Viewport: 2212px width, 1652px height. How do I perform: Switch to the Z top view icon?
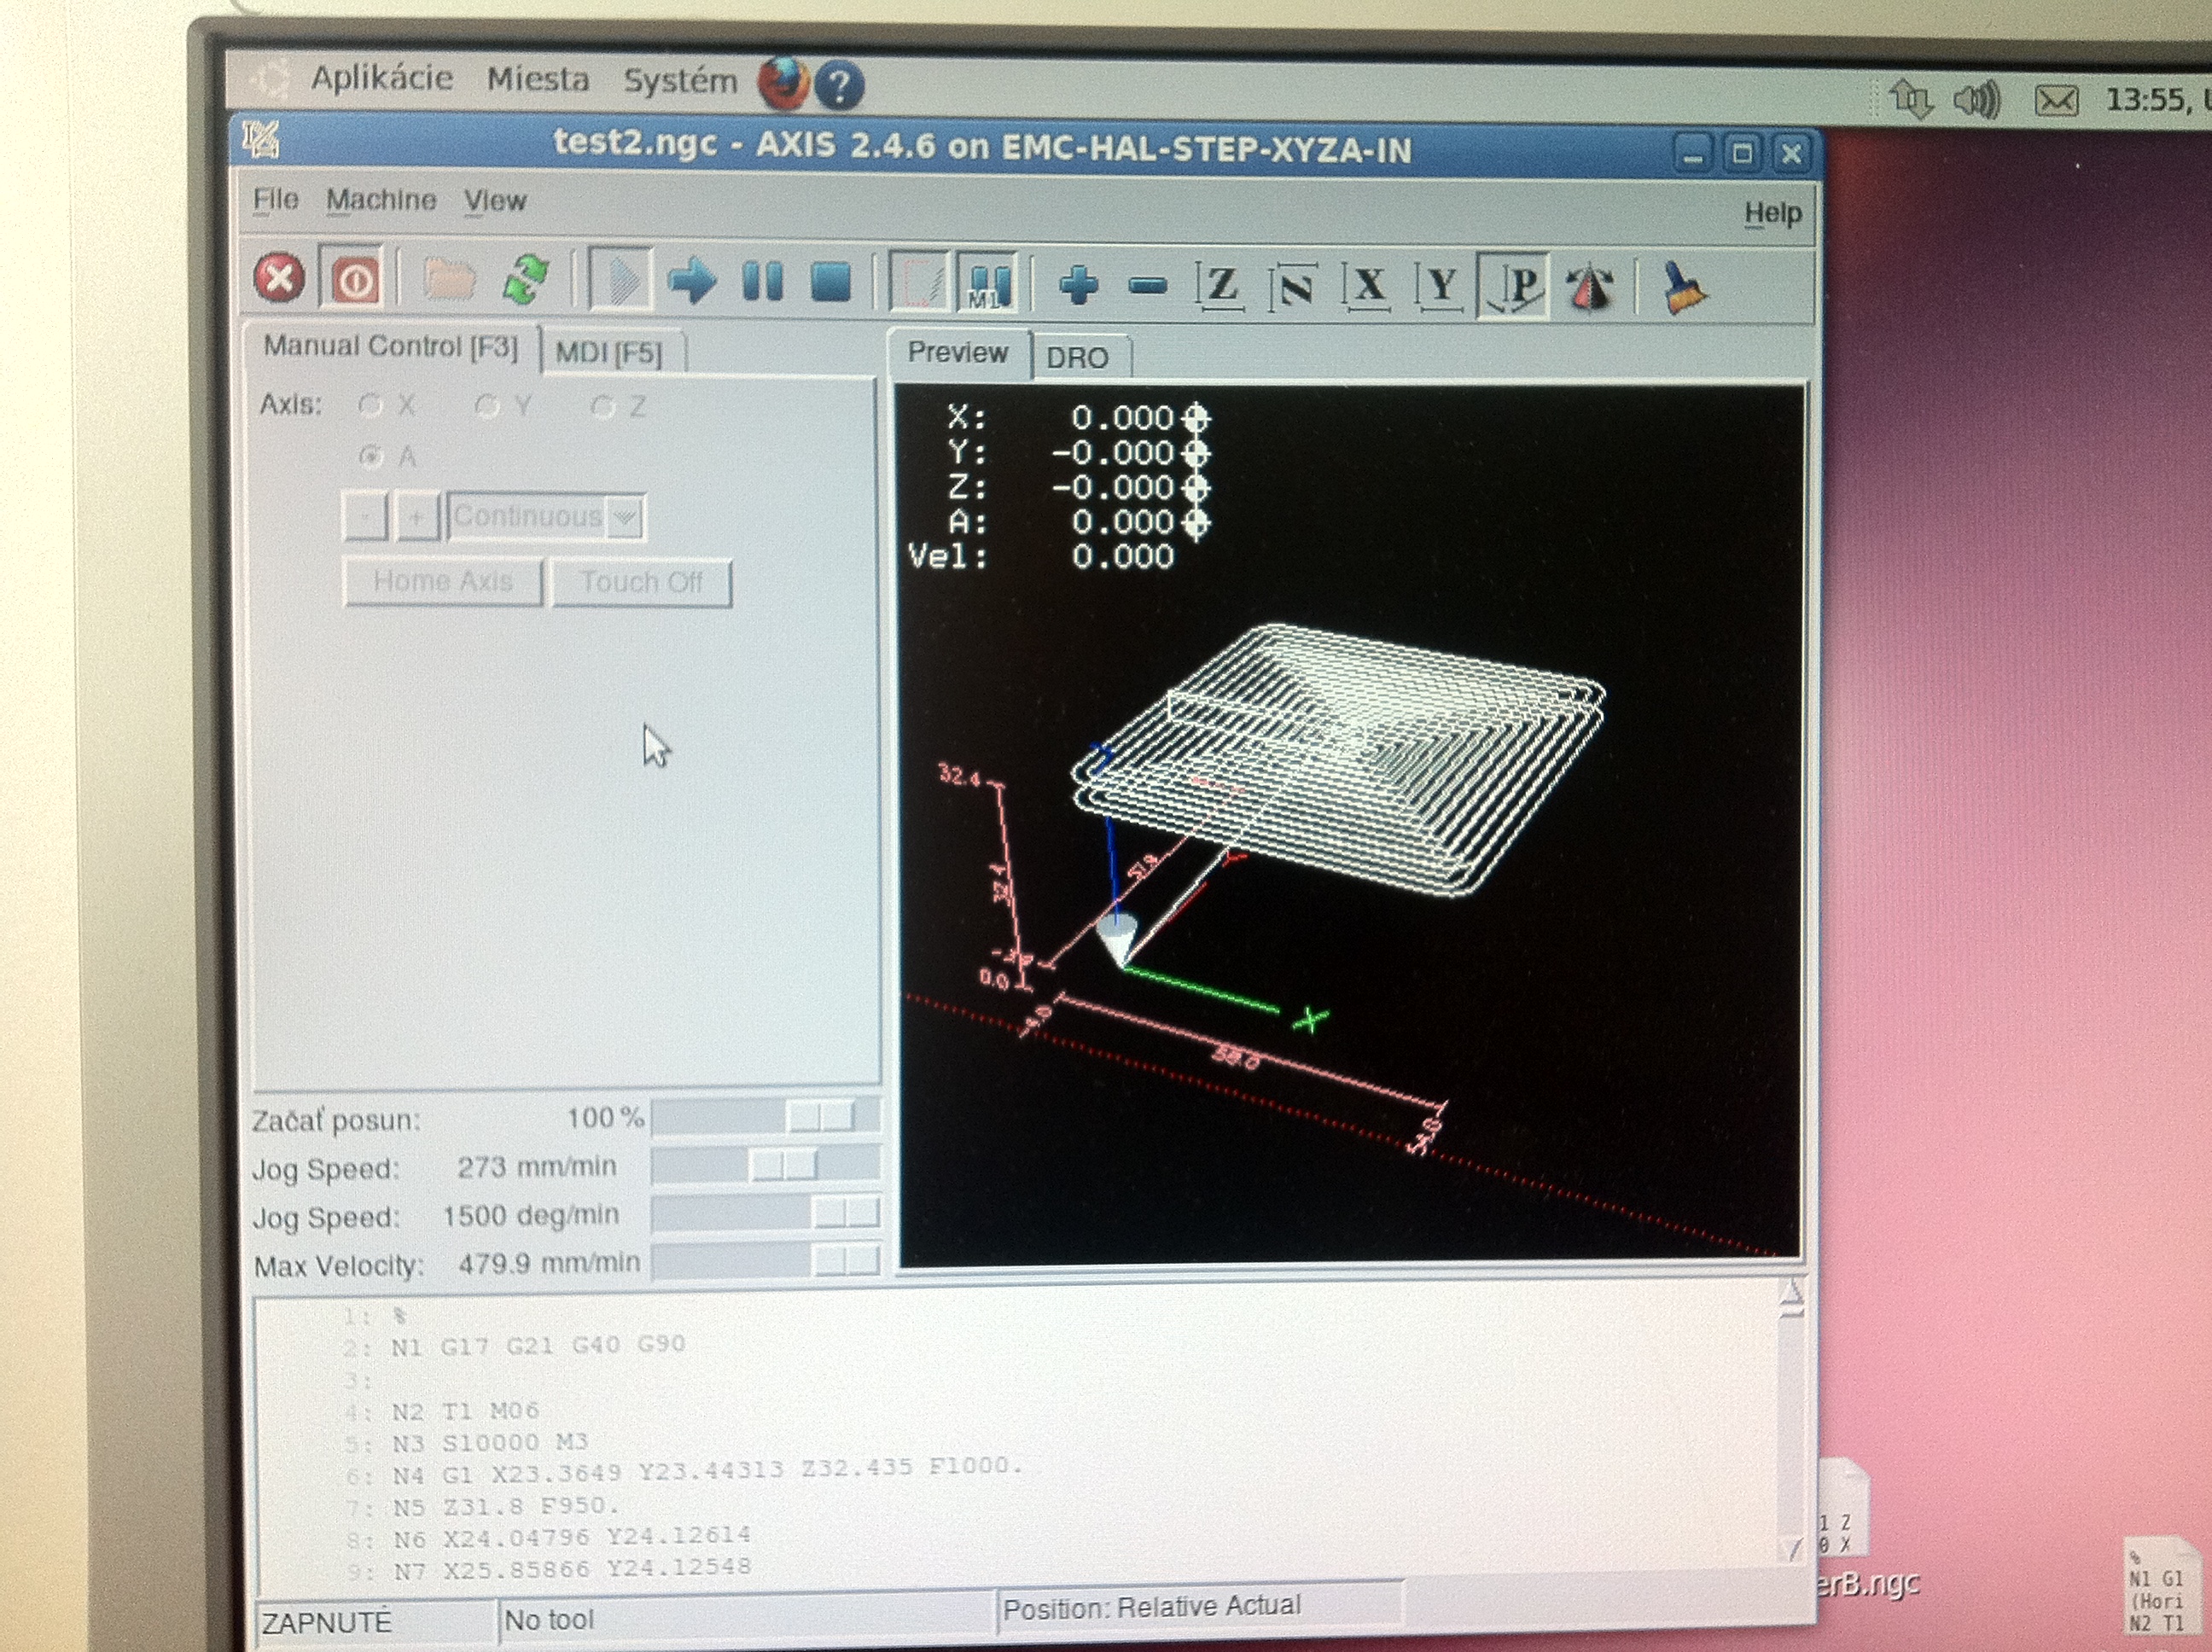(1220, 287)
